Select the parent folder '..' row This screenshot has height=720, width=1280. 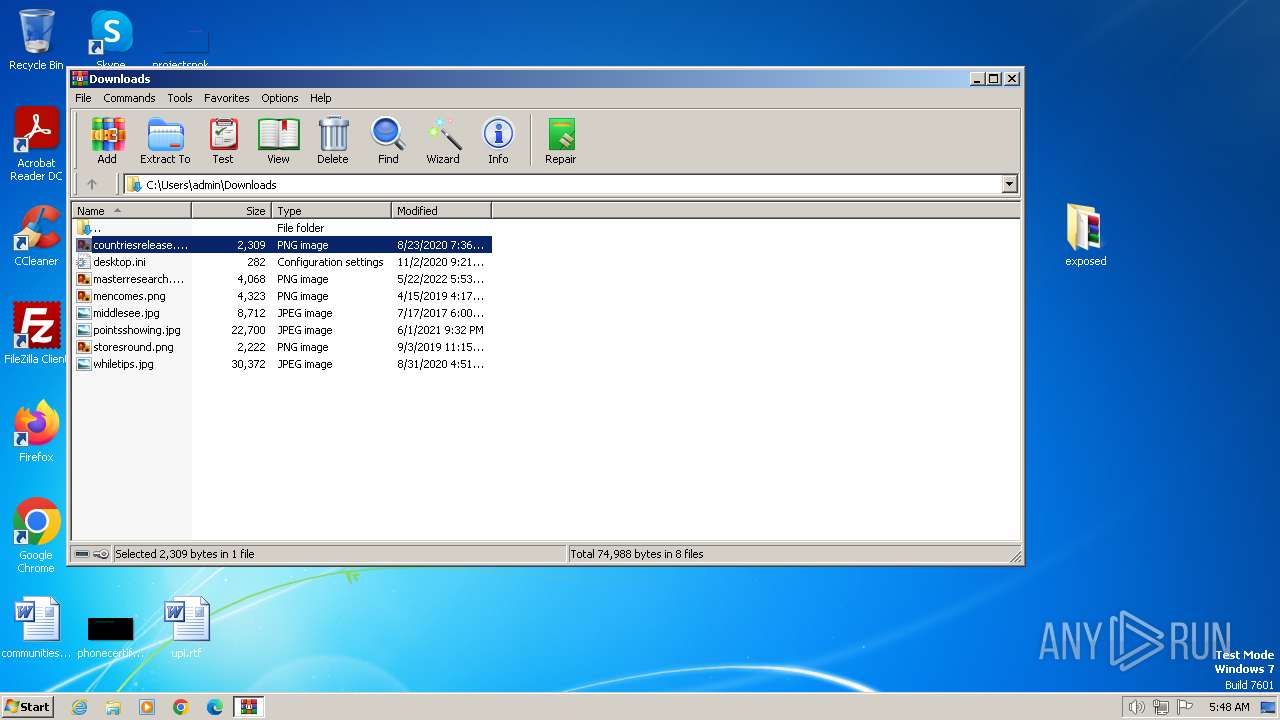[282, 228]
